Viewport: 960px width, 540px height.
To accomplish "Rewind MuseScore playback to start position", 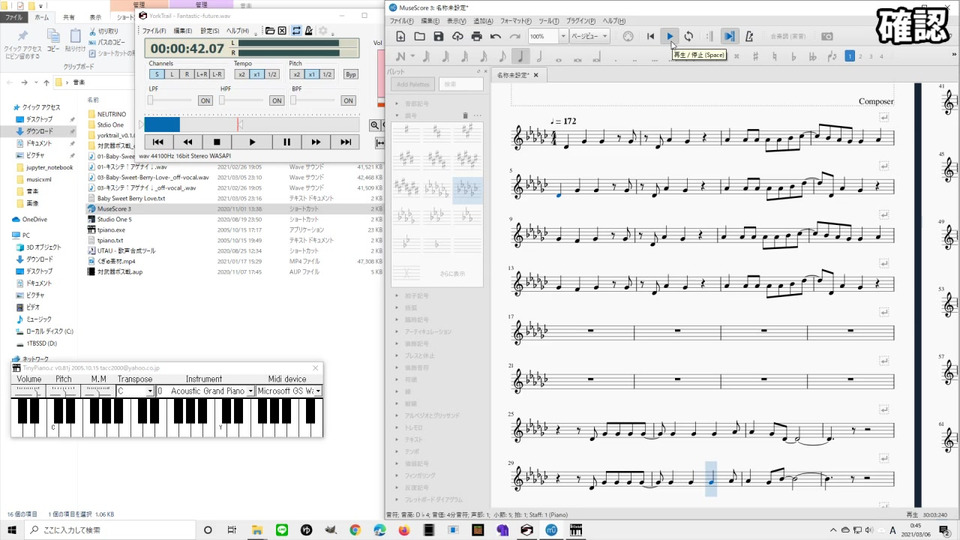I will click(x=650, y=37).
